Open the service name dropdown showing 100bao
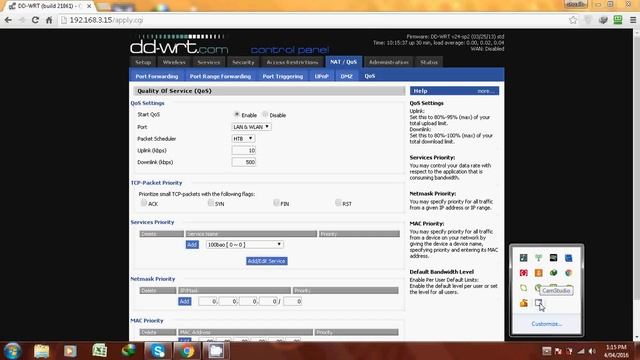This screenshot has height=360, width=640. 244,244
